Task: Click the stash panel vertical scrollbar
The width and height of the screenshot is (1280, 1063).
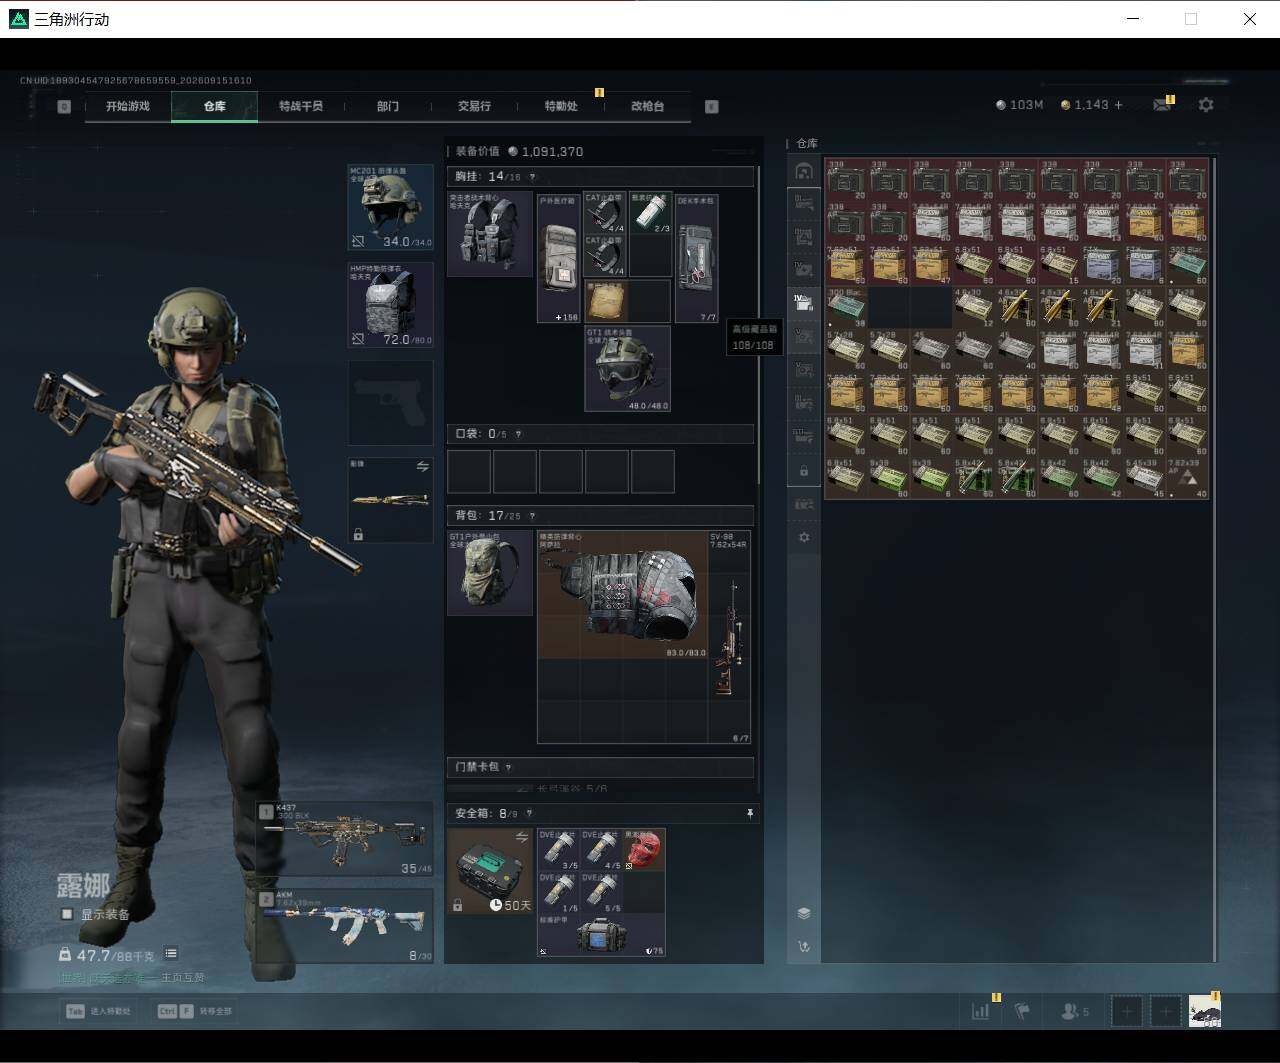Action: [1215, 559]
